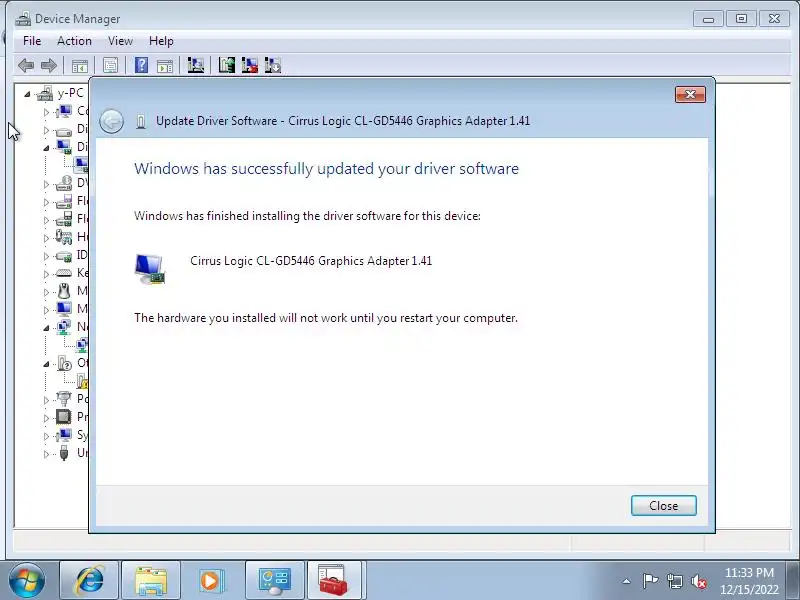Minimize the Device Manager window

tap(709, 19)
